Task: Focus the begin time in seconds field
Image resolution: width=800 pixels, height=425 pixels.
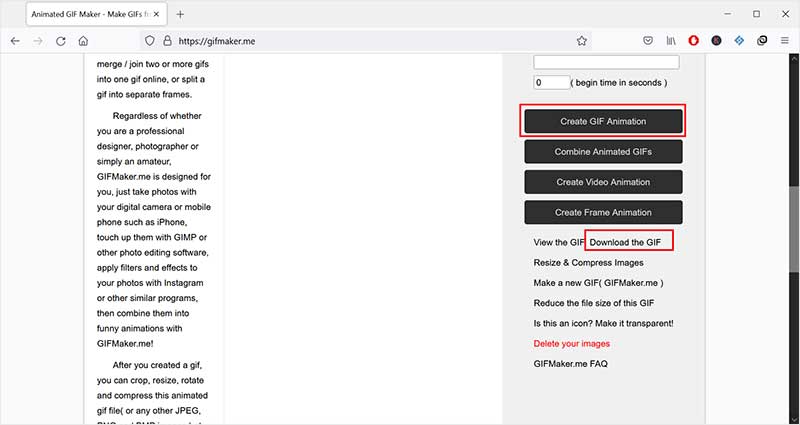Action: [551, 82]
